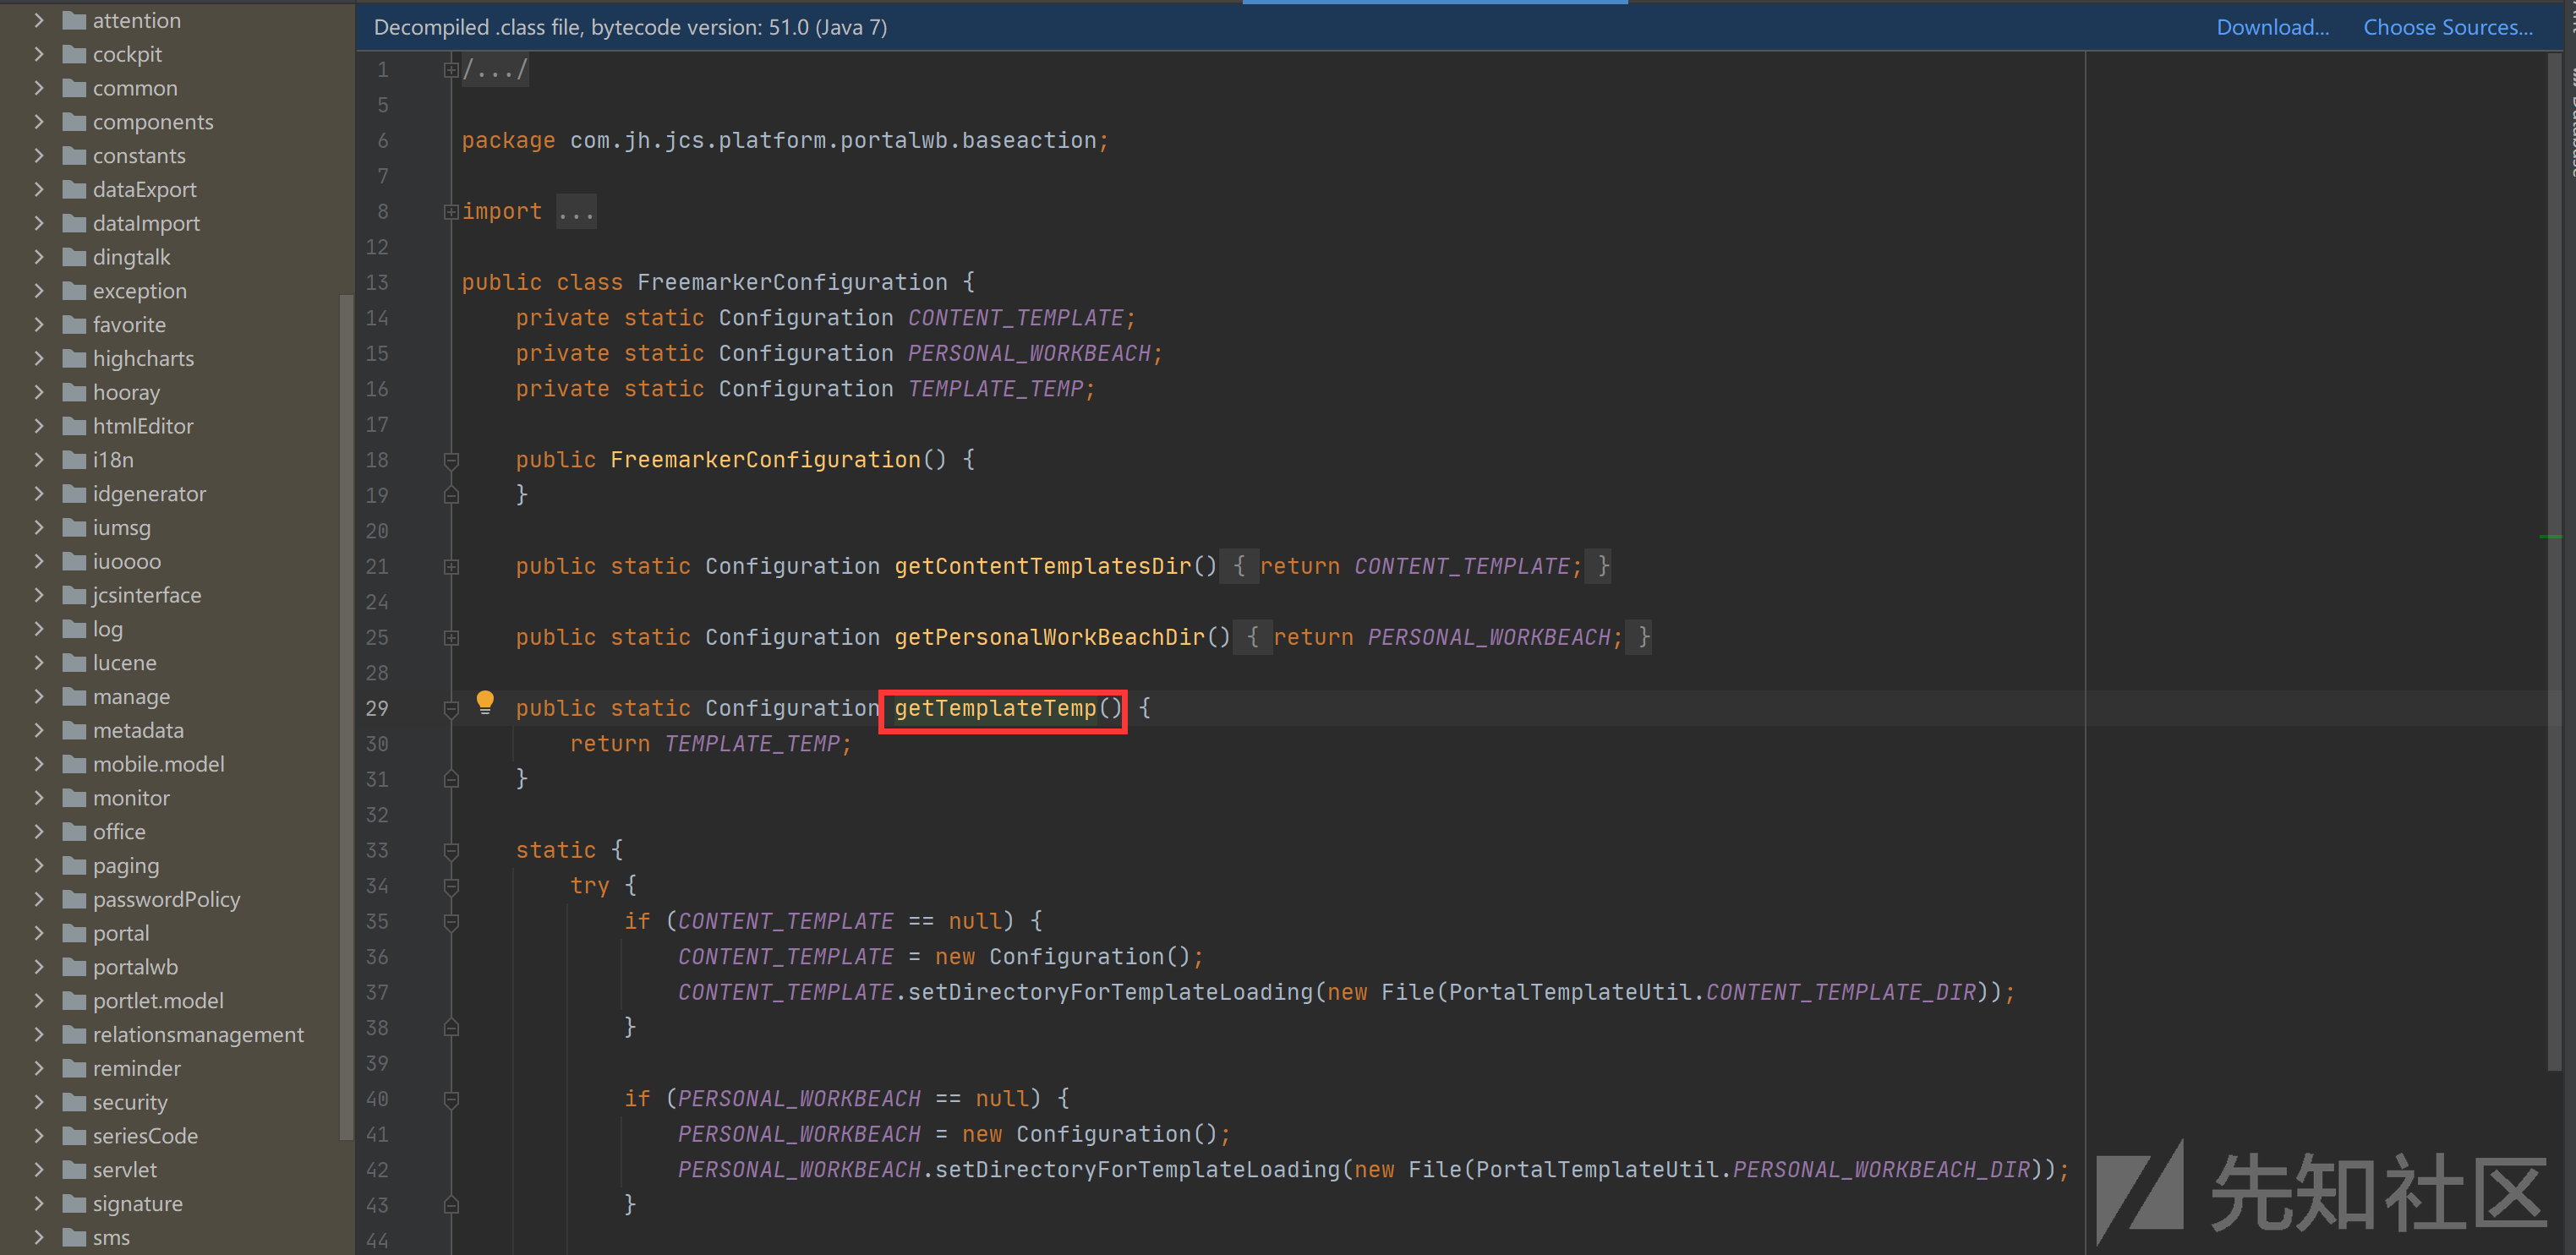Screen dimensions: 2576x1255
Task: Open the constants folder icon
Action: [x=74, y=155]
